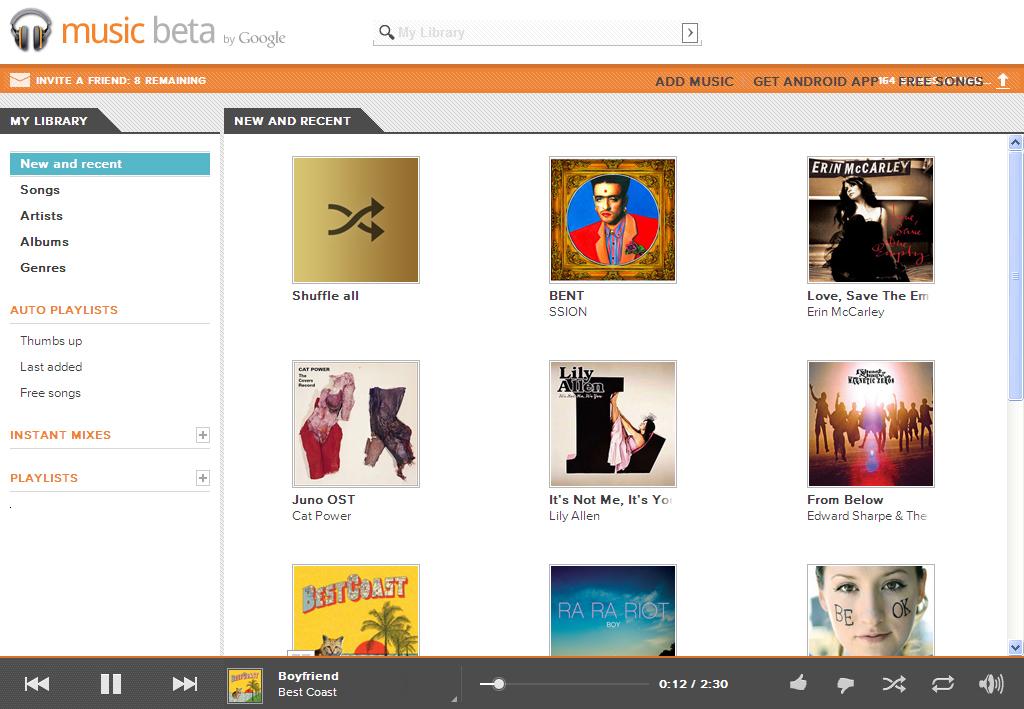This screenshot has height=709, width=1024.
Task: Open Free songs auto playlist
Action: [x=50, y=393]
